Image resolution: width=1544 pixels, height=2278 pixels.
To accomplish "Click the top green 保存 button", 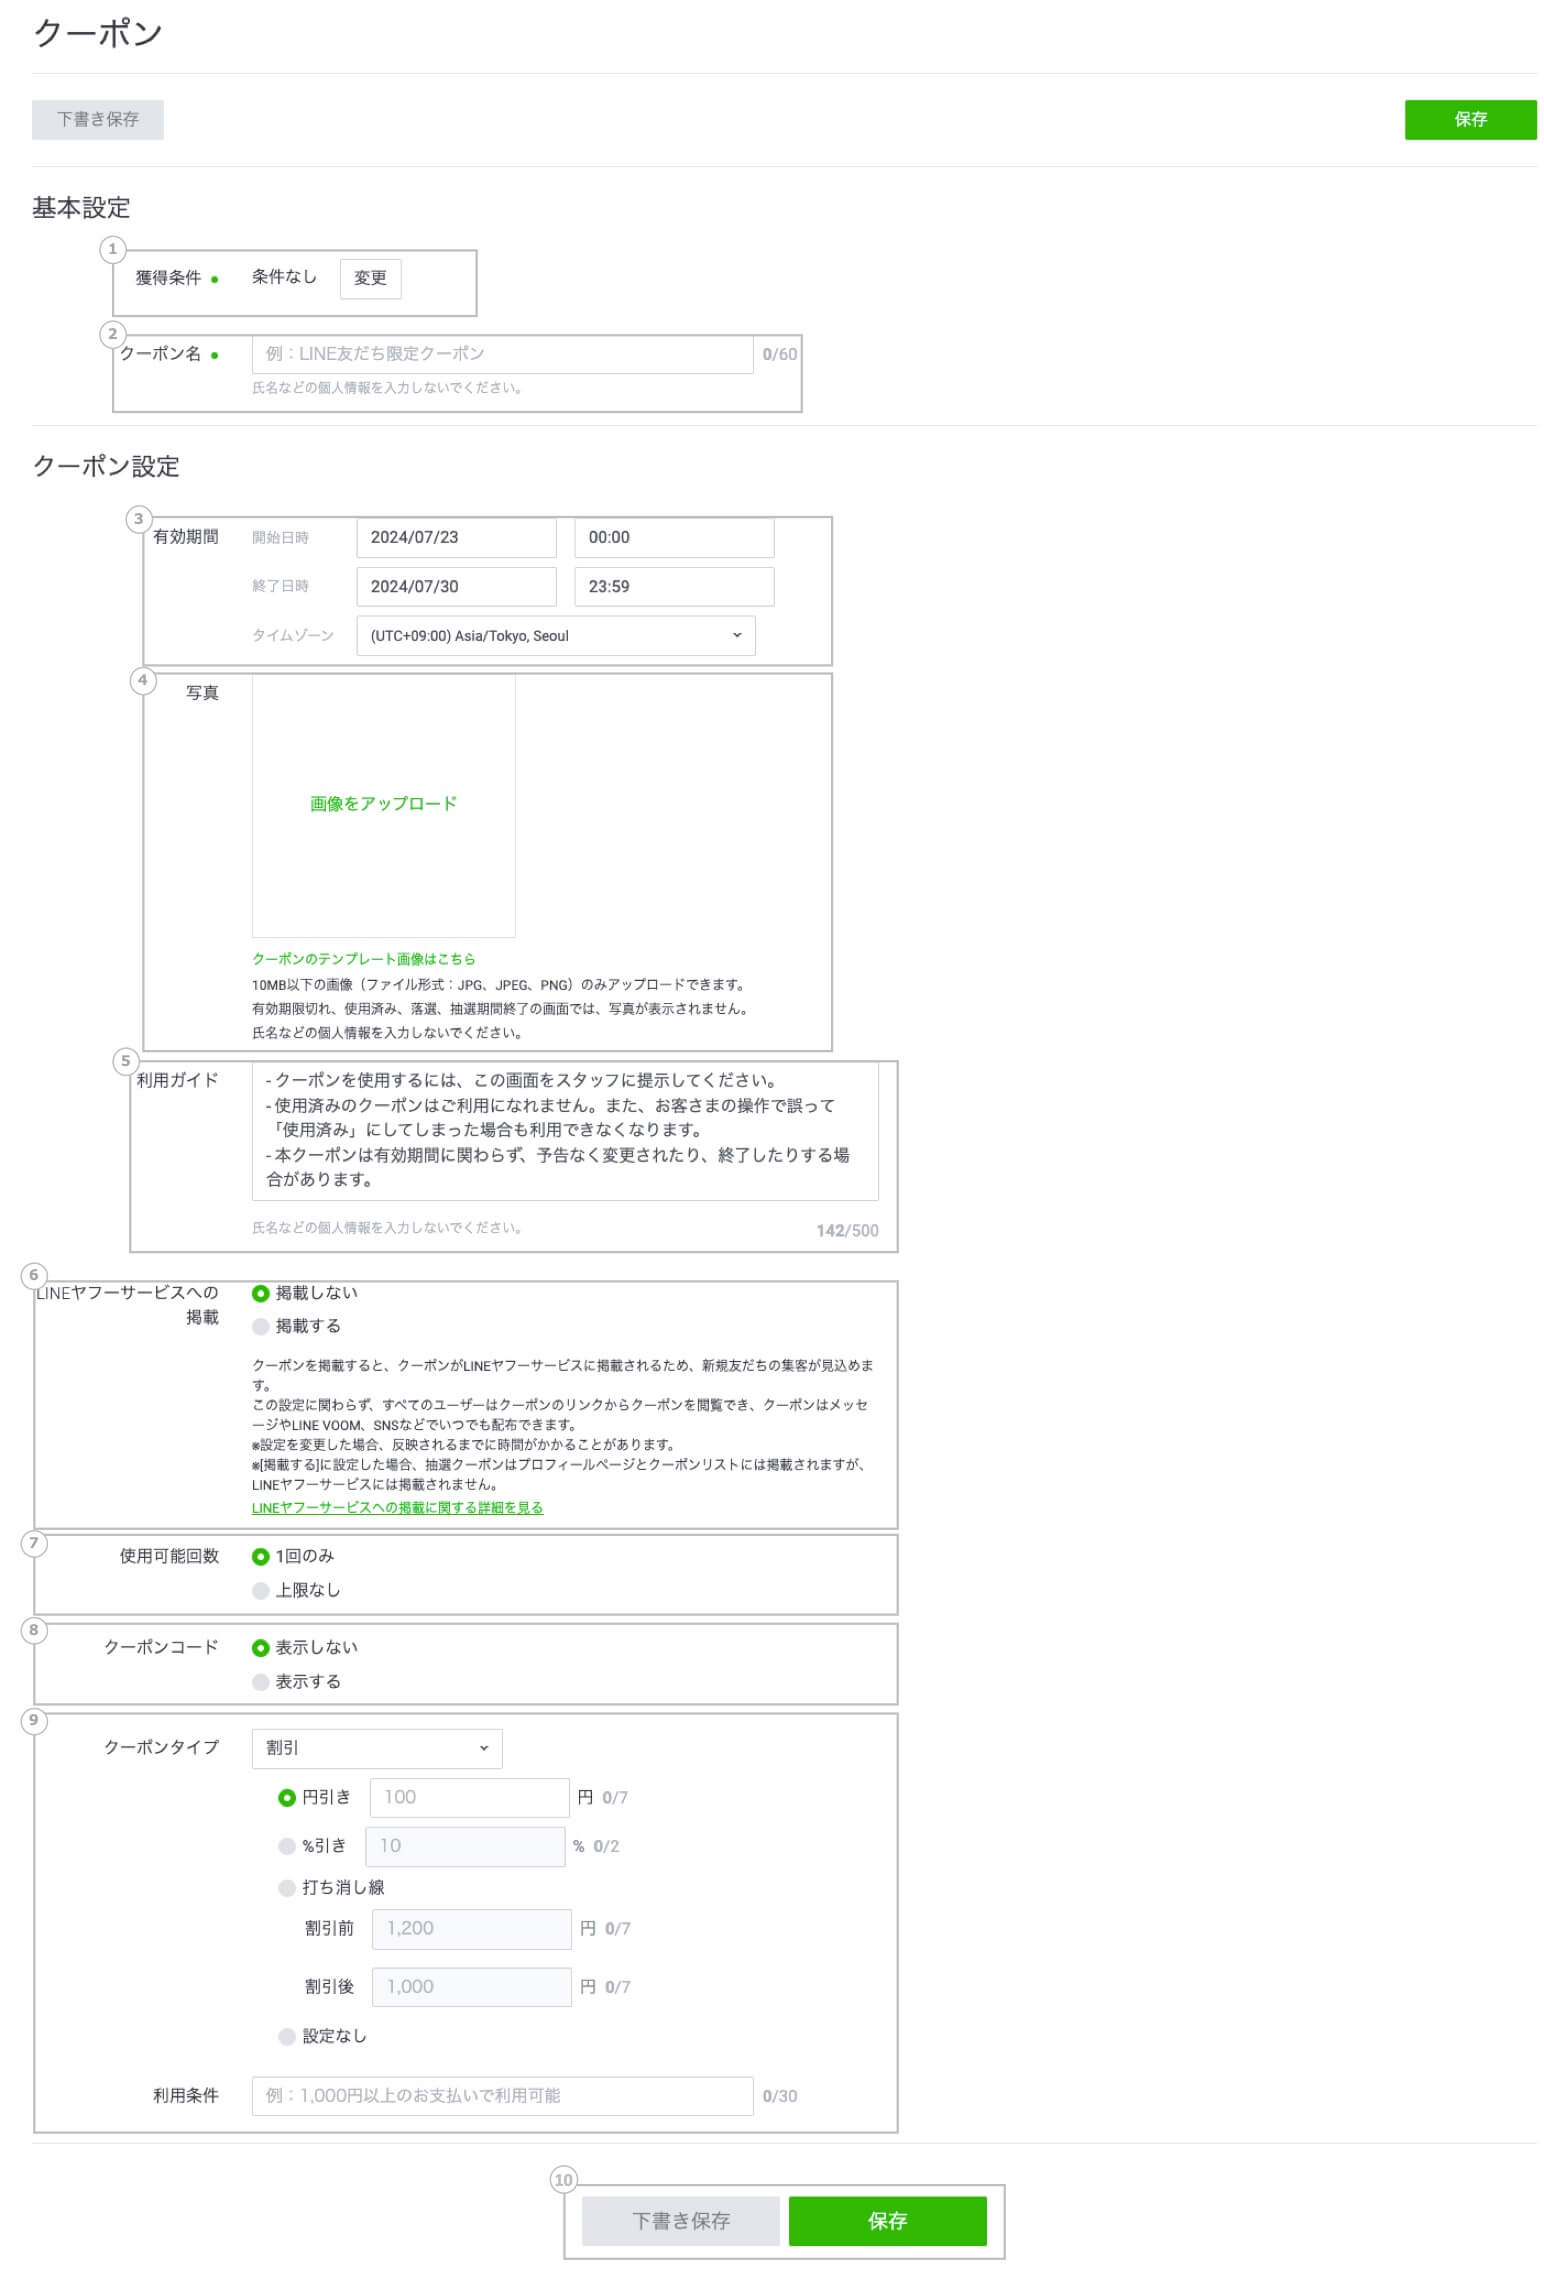I will pyautogui.click(x=1469, y=119).
